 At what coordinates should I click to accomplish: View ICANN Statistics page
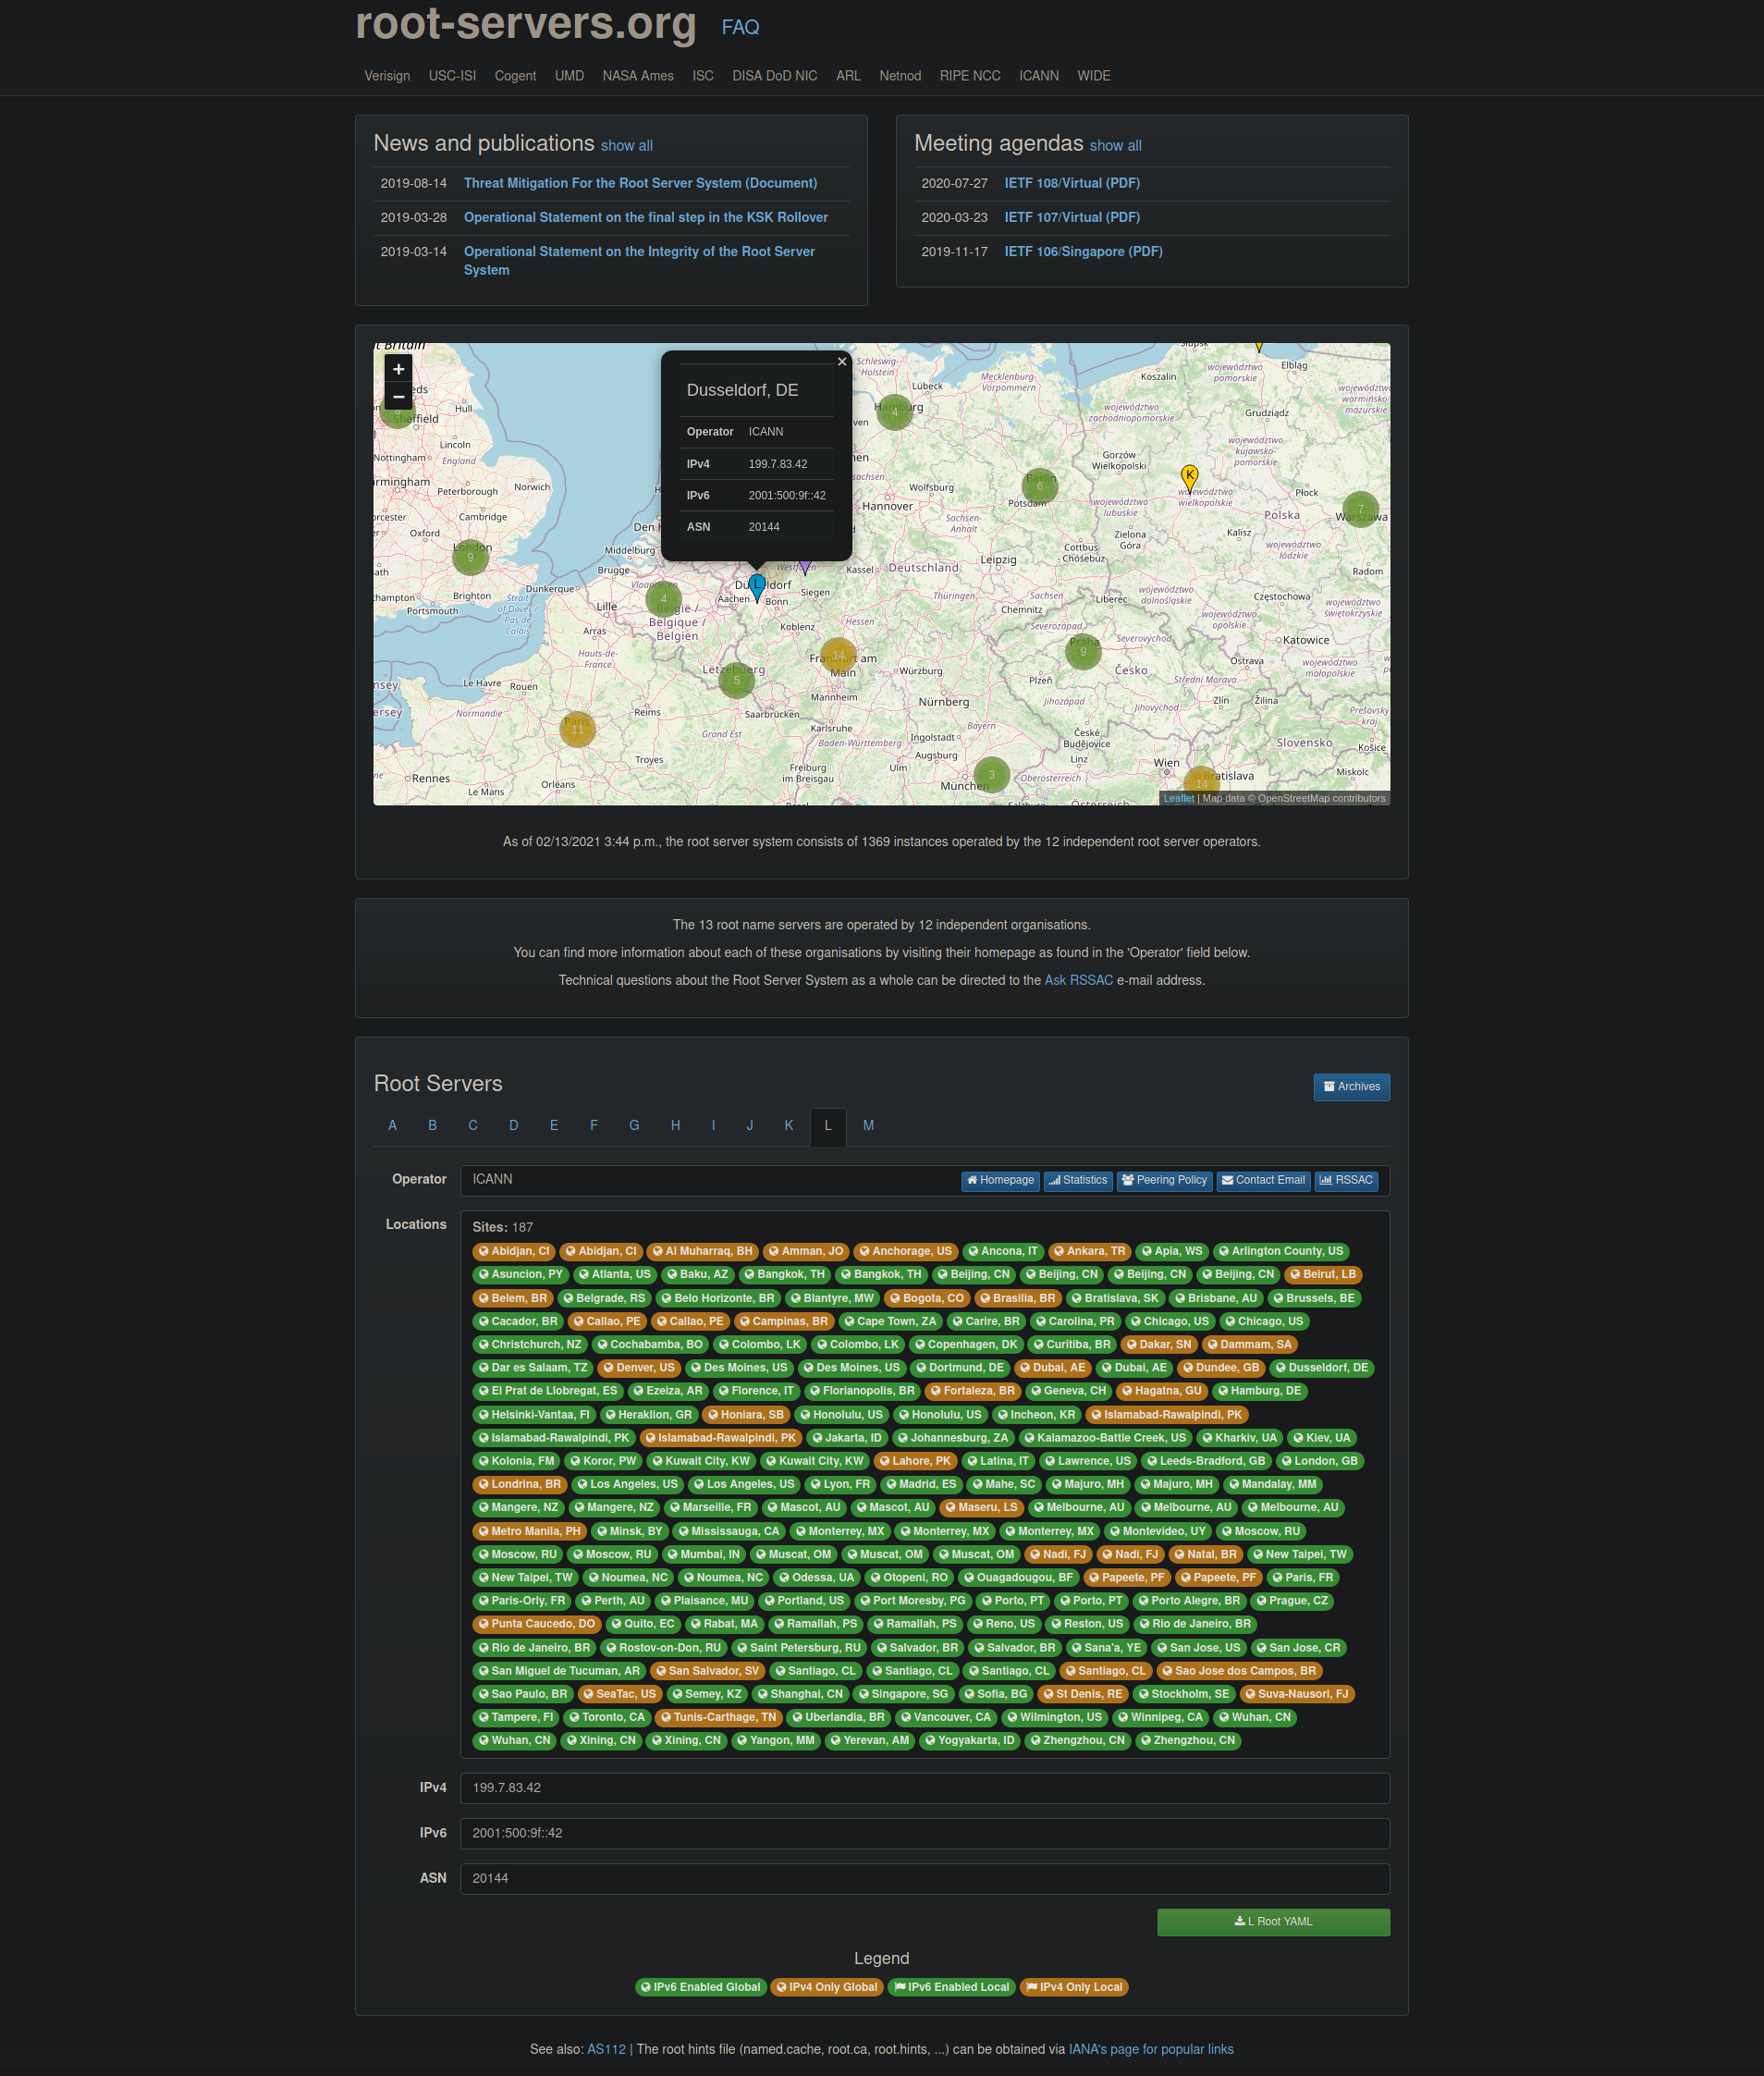(1077, 1180)
